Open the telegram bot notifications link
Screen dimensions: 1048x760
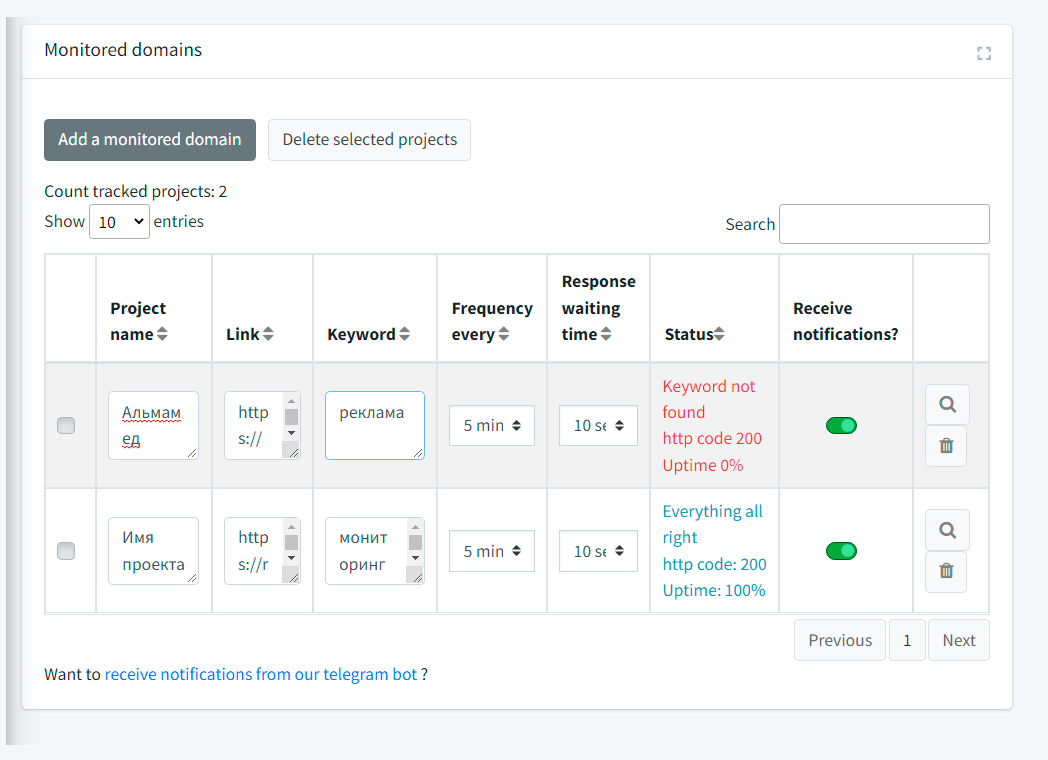[x=261, y=674]
